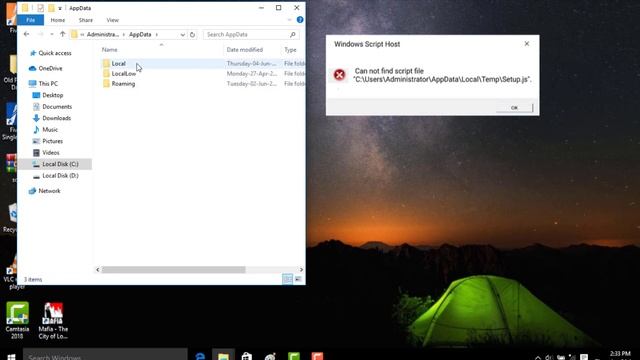Open Customize Quick Access Toolbar dropdown
The height and width of the screenshot is (360, 640).
point(60,8)
